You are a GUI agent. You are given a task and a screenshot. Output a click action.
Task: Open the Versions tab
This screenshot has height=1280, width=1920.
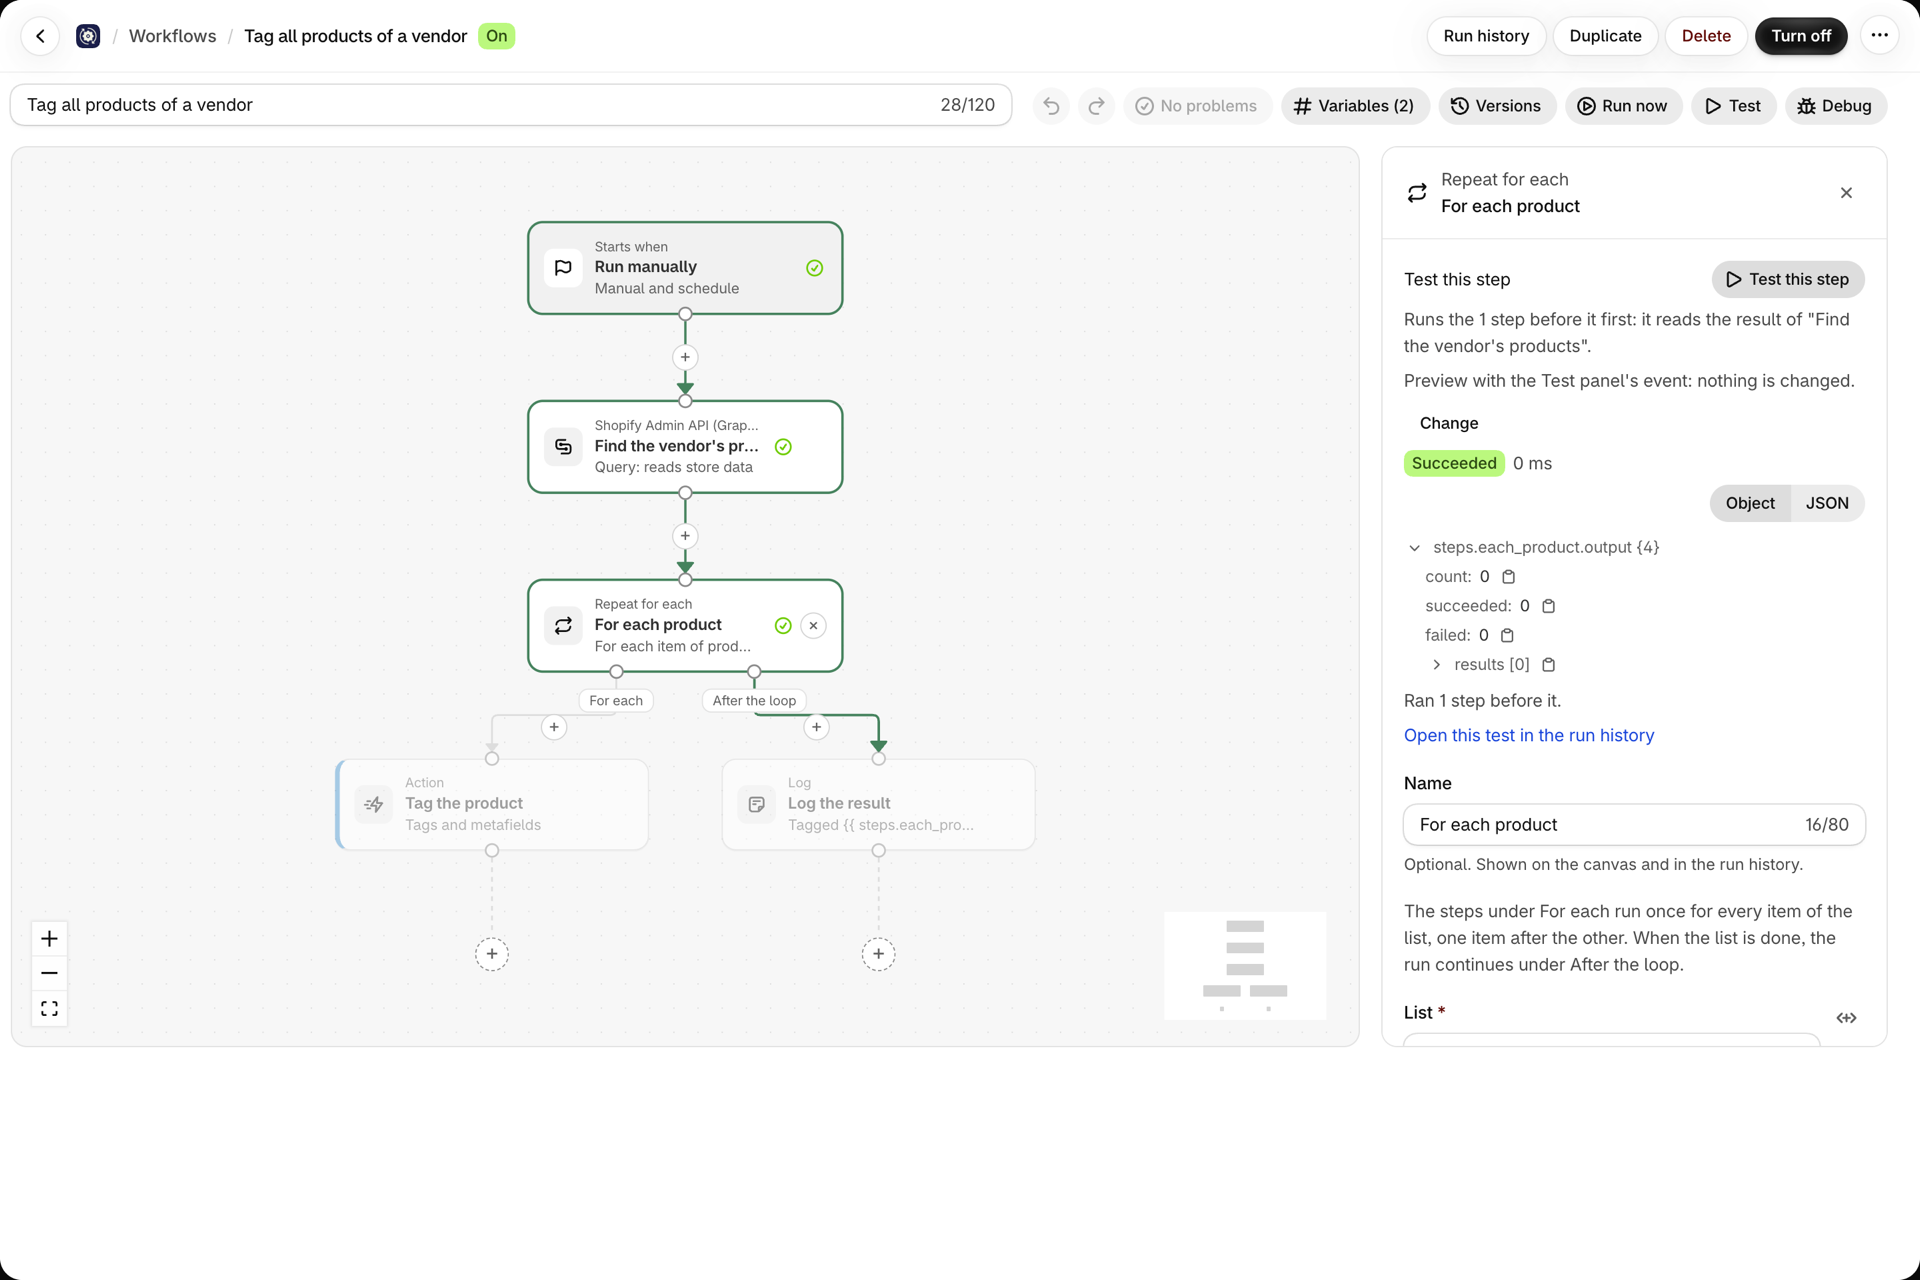(x=1496, y=106)
